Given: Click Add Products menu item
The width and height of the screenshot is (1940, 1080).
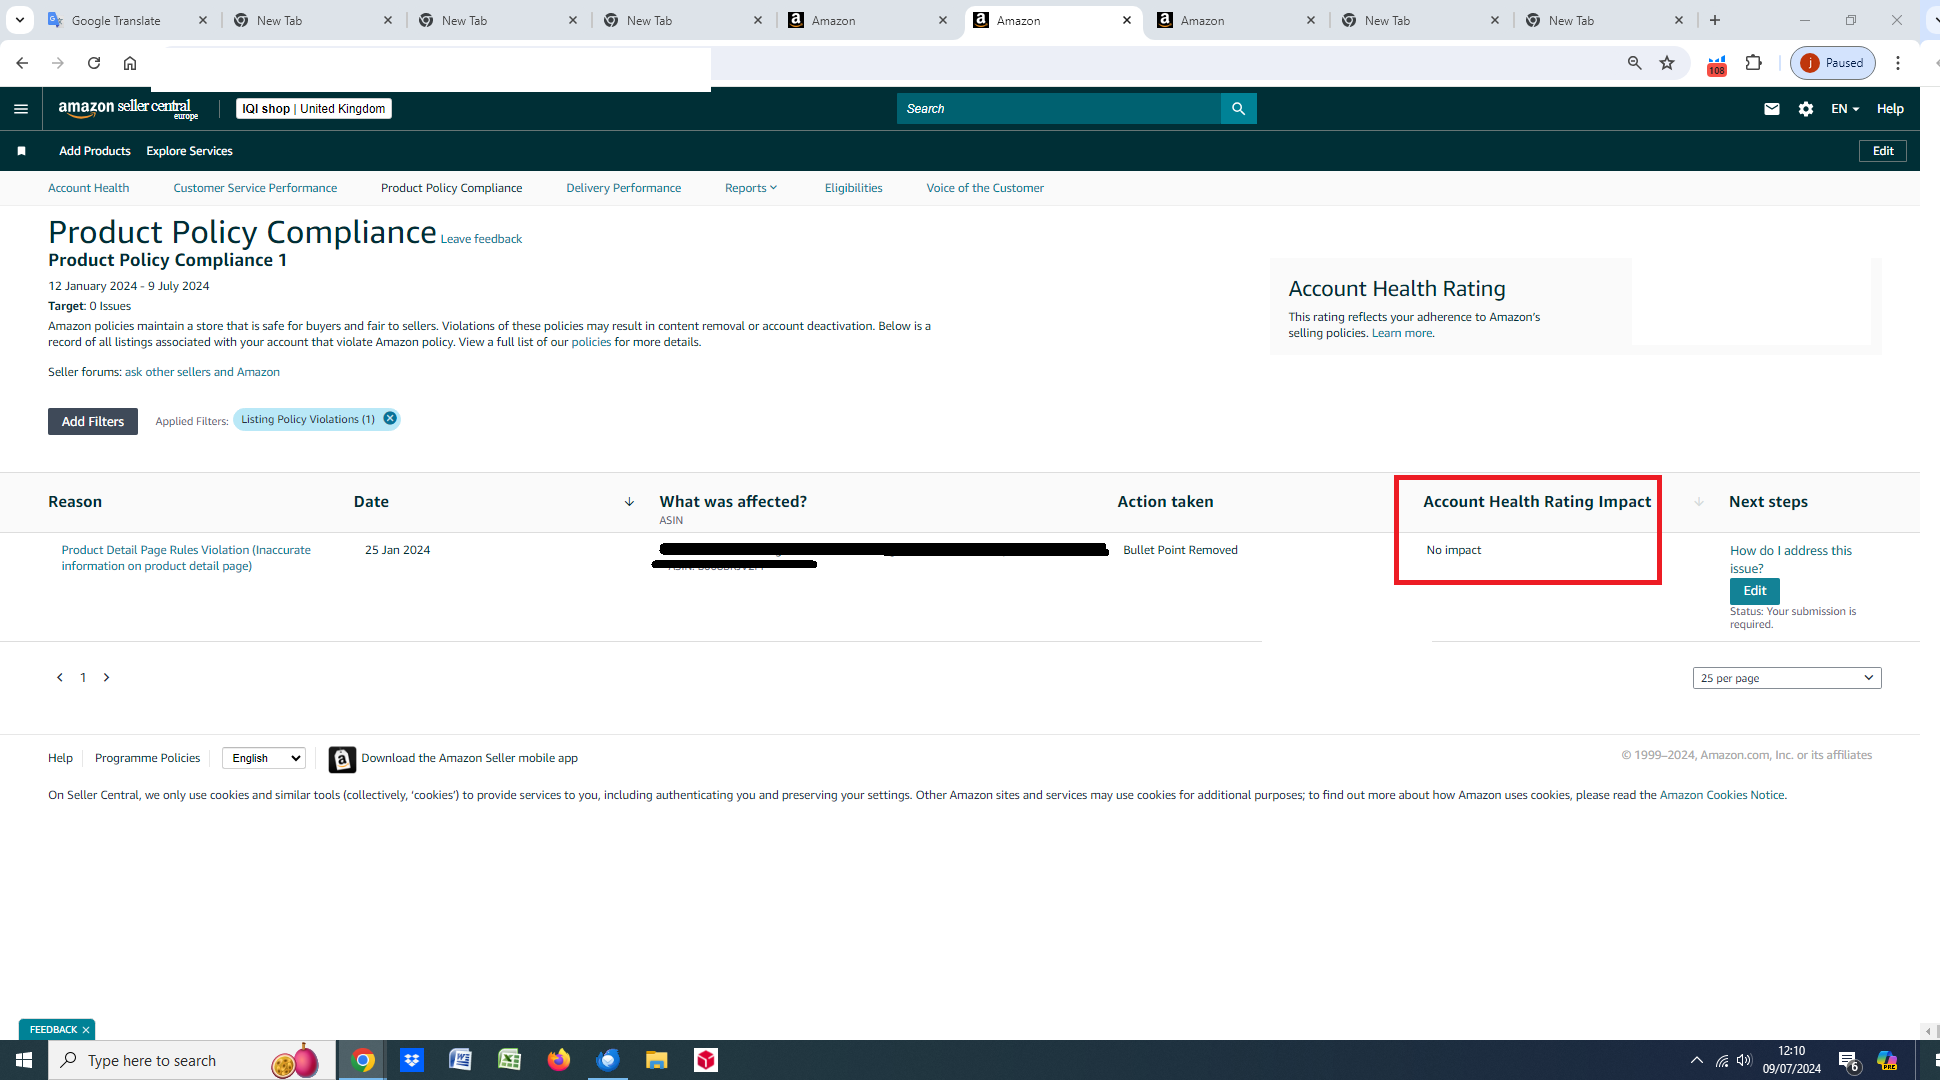Looking at the screenshot, I should pyautogui.click(x=95, y=151).
